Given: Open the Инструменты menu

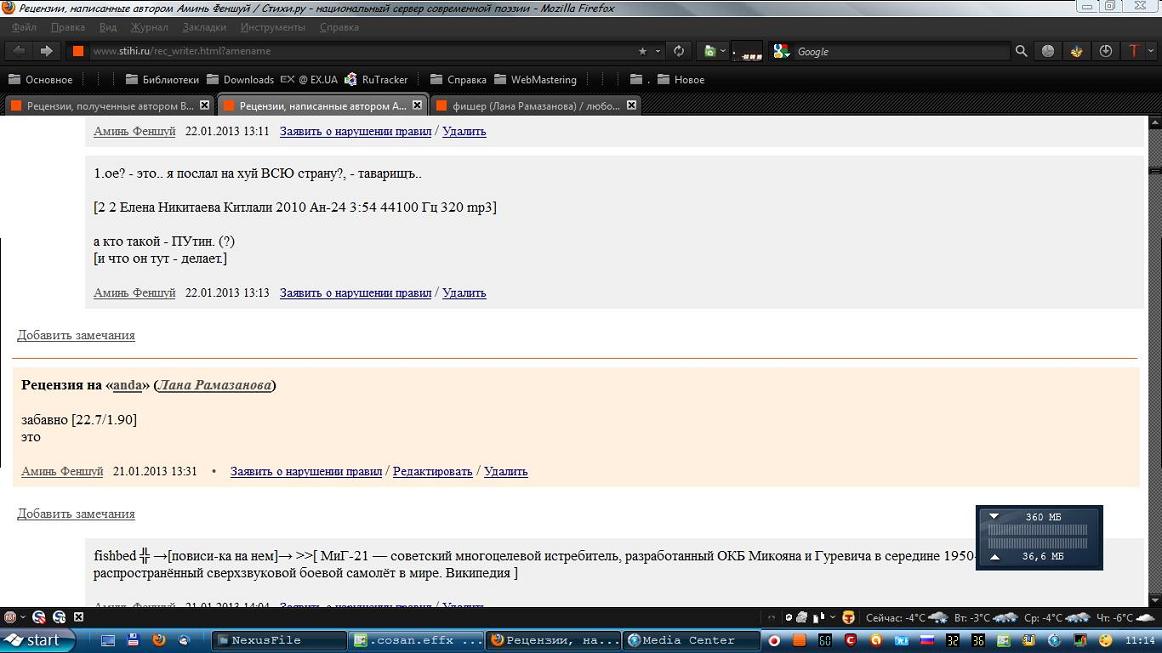Looking at the screenshot, I should pyautogui.click(x=273, y=27).
